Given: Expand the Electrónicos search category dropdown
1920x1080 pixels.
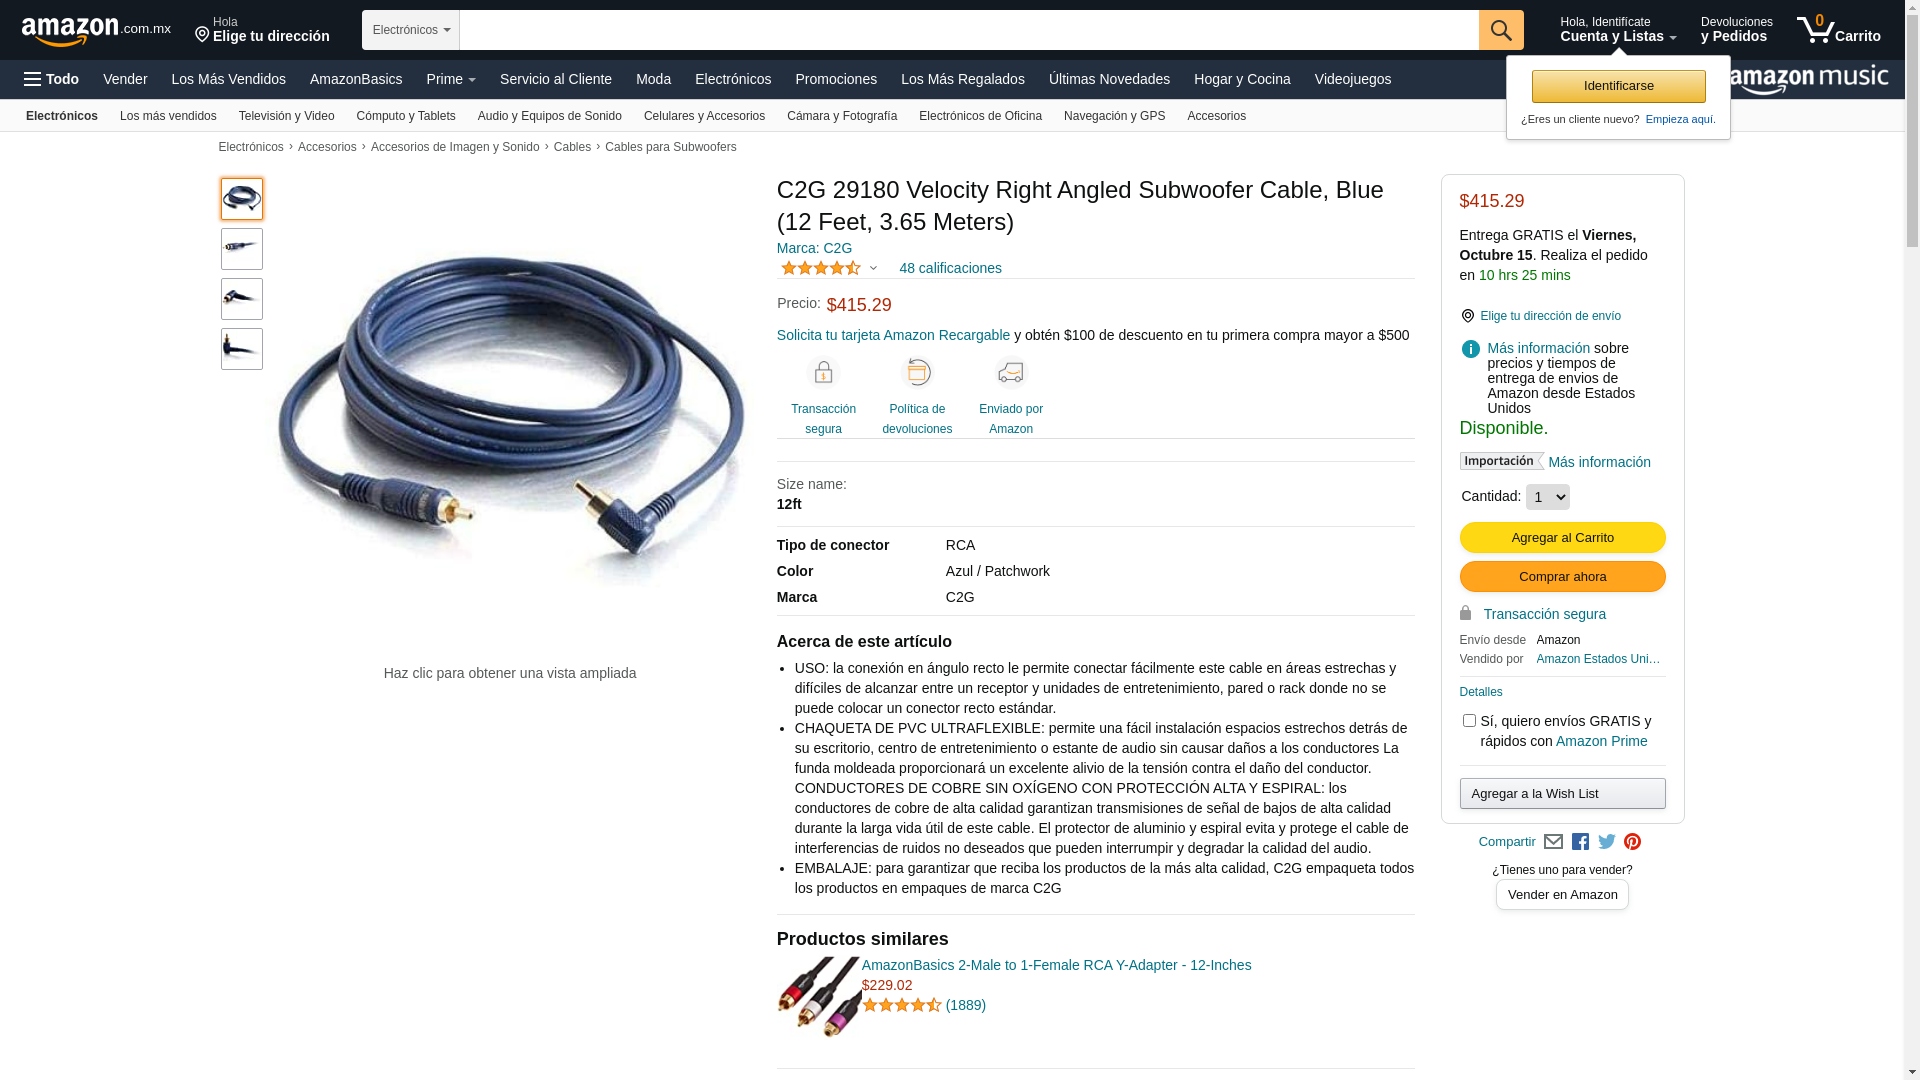Looking at the screenshot, I should (411, 30).
